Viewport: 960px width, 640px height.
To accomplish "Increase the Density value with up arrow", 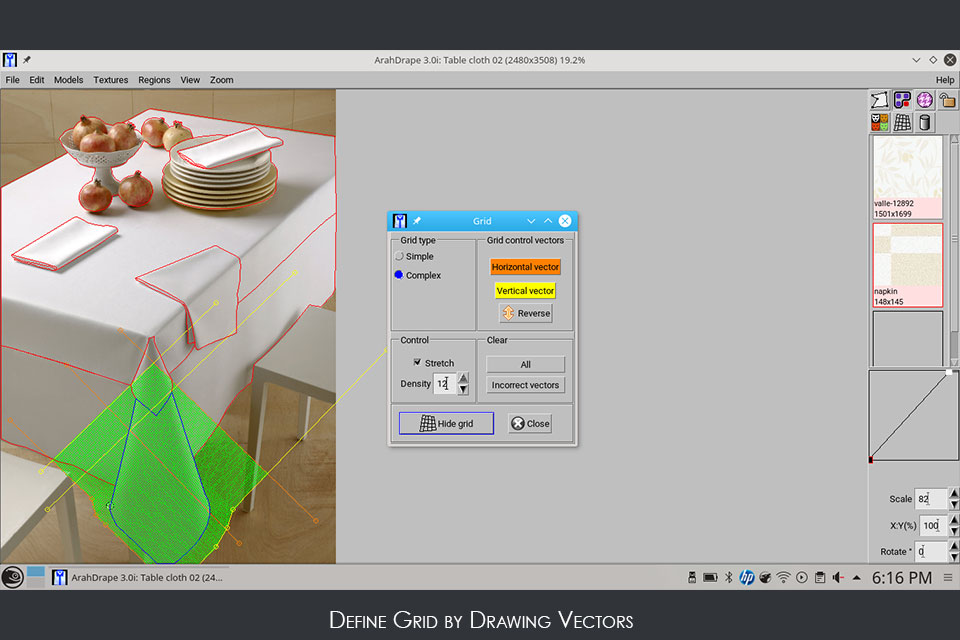I will coord(463,378).
